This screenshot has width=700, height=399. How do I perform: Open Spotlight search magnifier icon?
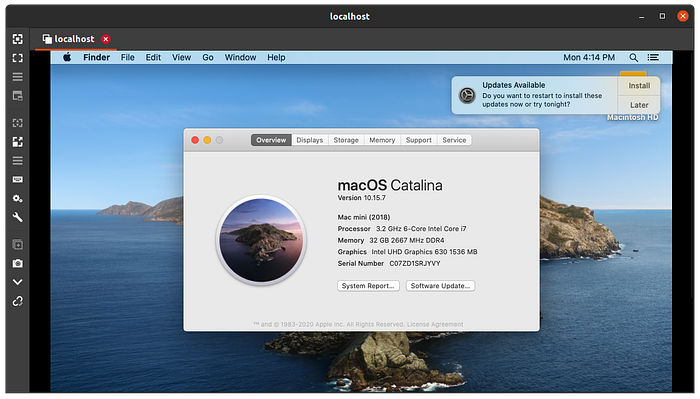(x=633, y=58)
